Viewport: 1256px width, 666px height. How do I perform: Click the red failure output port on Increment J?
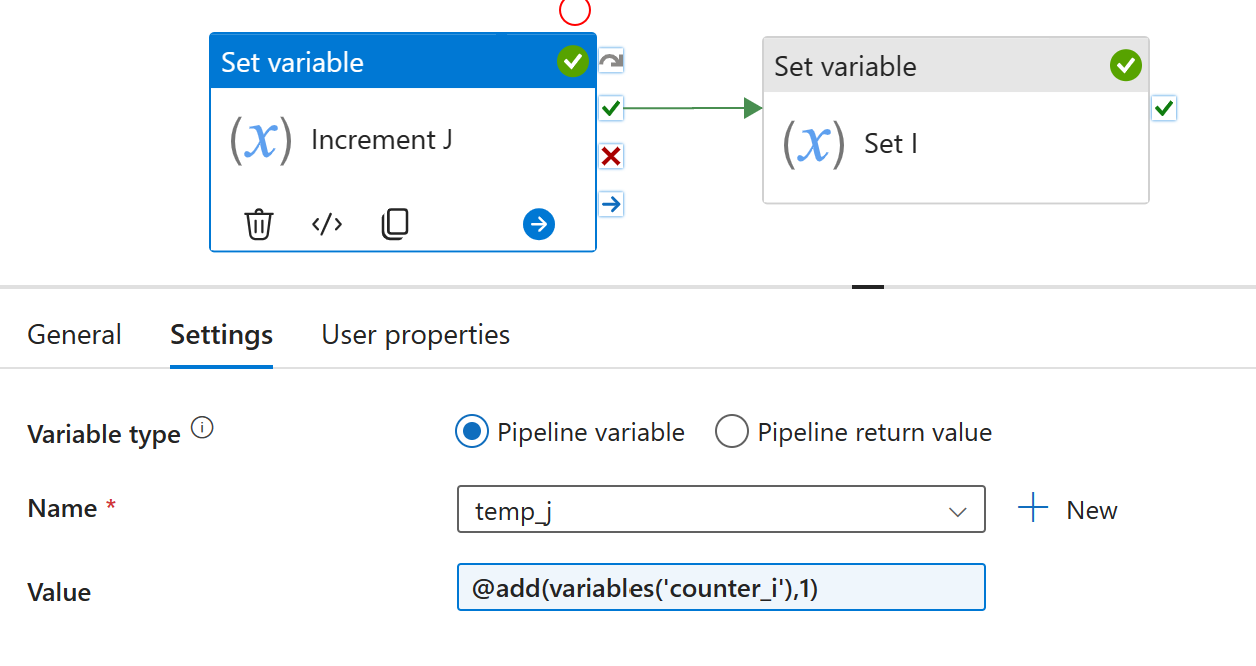[x=611, y=156]
